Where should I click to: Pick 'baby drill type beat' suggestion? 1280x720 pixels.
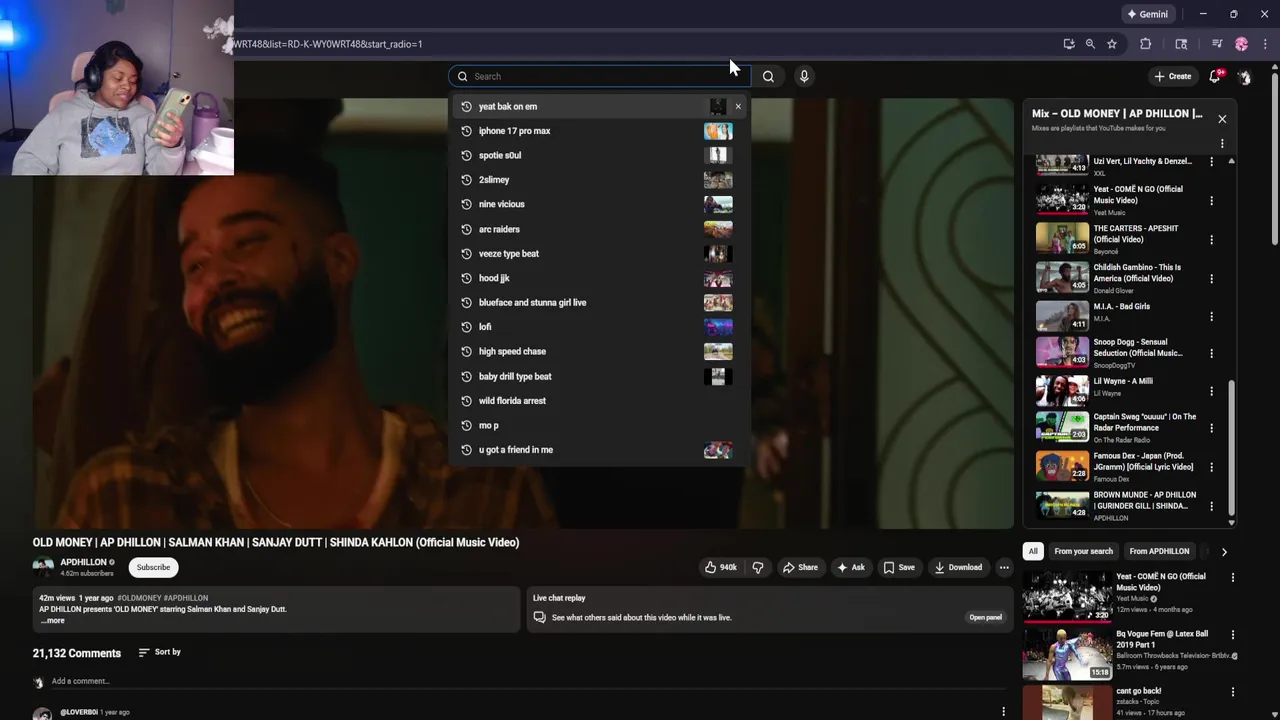coord(599,376)
